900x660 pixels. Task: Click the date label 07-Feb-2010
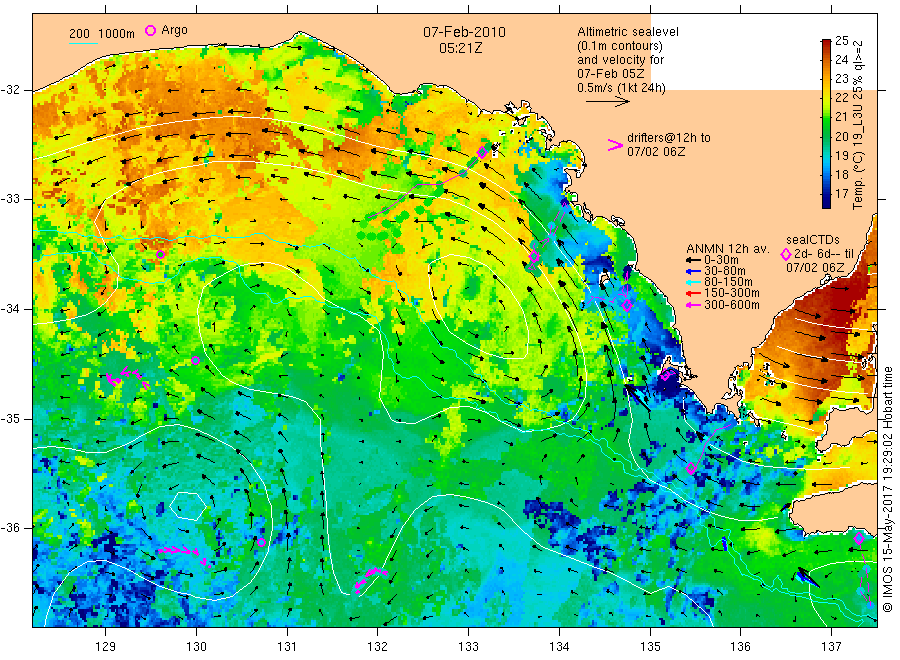[x=464, y=32]
